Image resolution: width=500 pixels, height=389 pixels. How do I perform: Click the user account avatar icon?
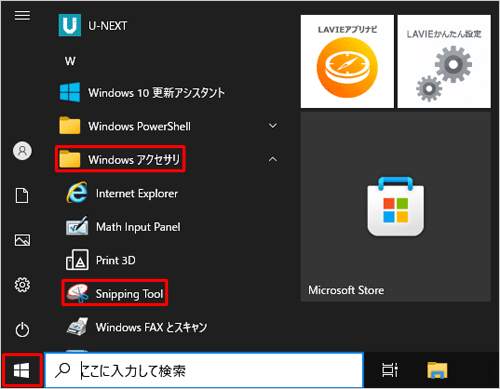[x=22, y=151]
